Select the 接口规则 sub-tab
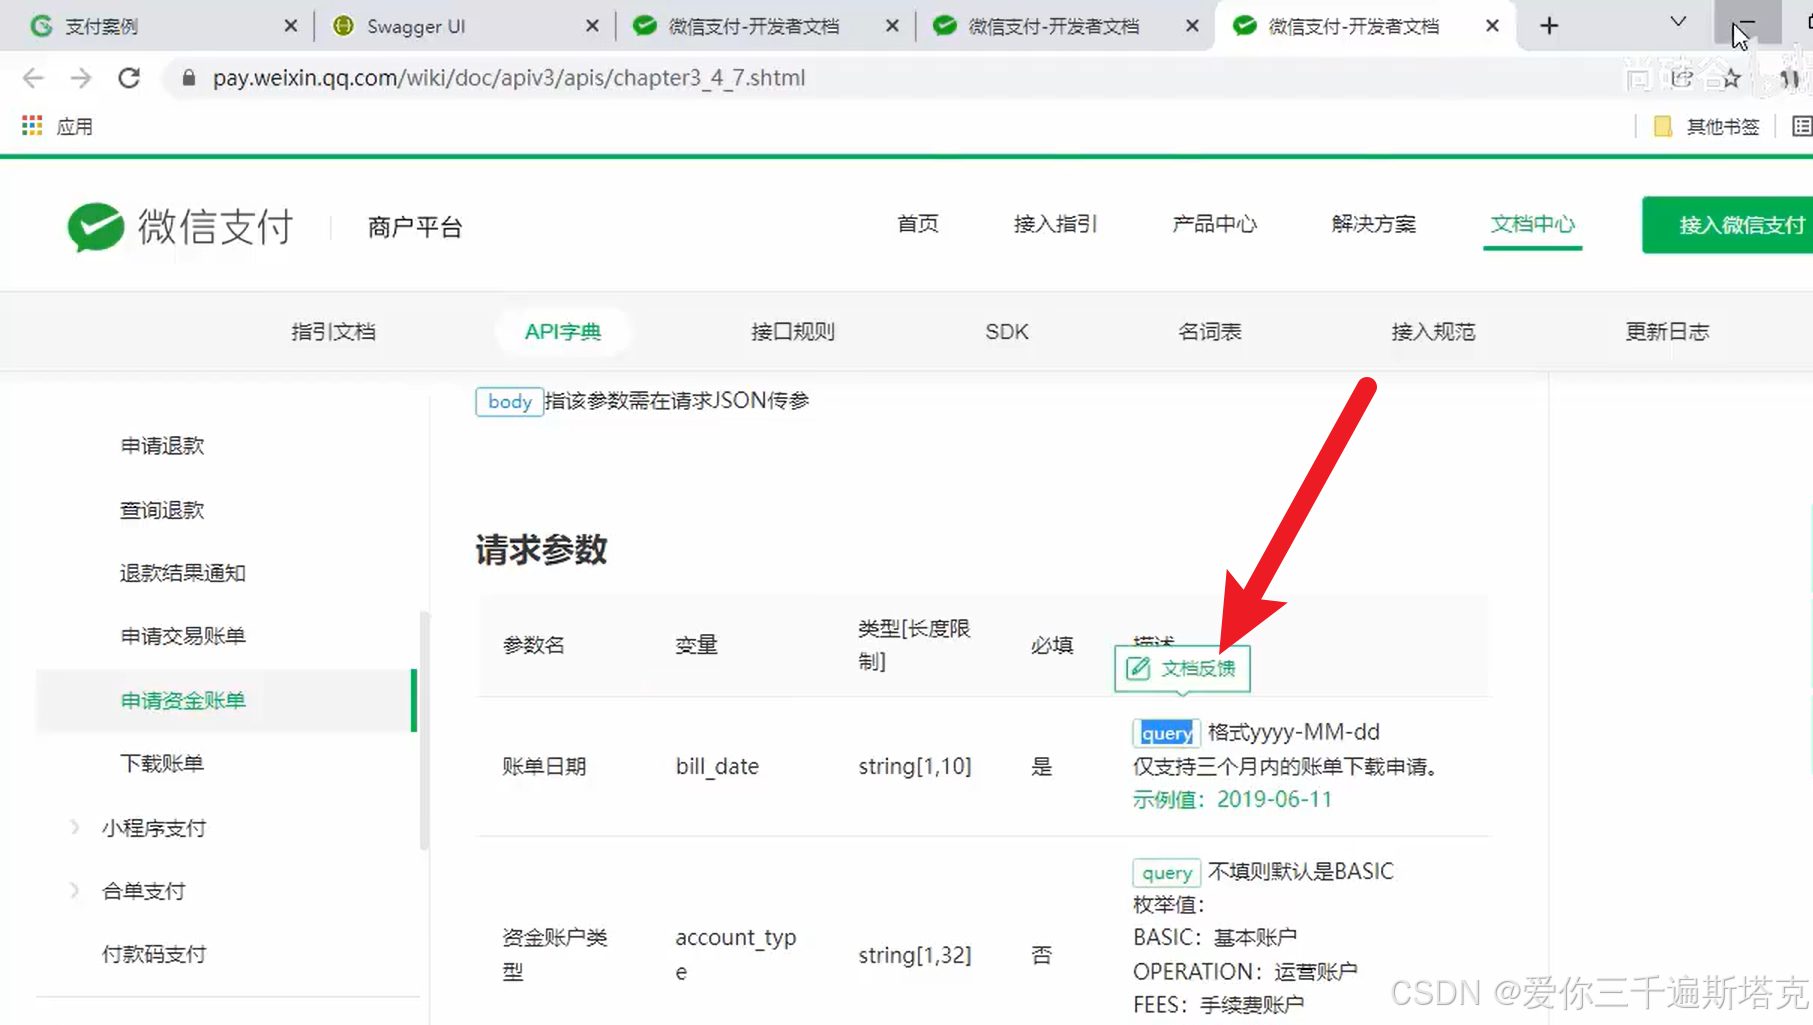 pos(793,331)
